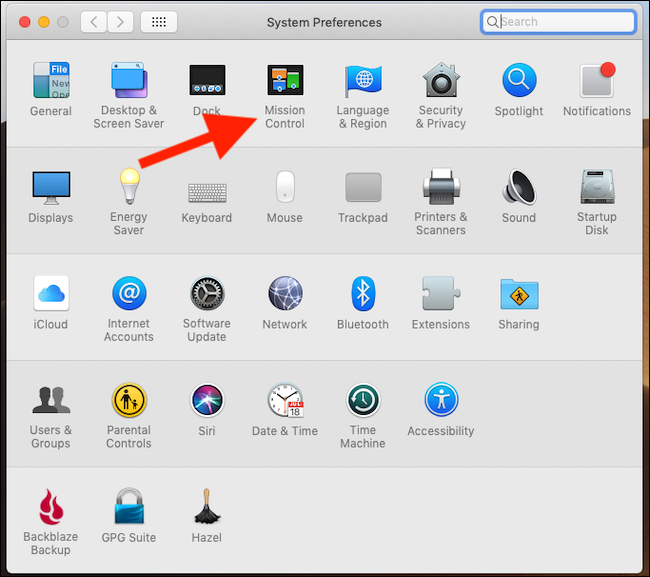The image size is (650, 577).
Task: Open GPG Suite preferences
Action: [x=129, y=506]
